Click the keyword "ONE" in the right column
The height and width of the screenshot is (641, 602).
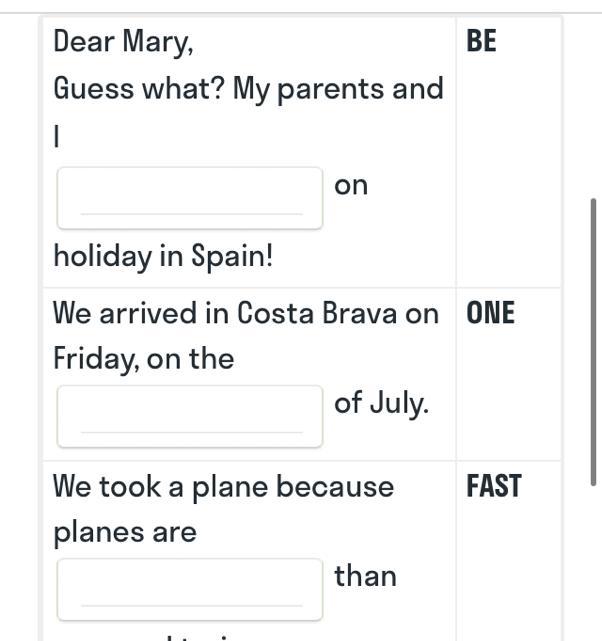[490, 314]
